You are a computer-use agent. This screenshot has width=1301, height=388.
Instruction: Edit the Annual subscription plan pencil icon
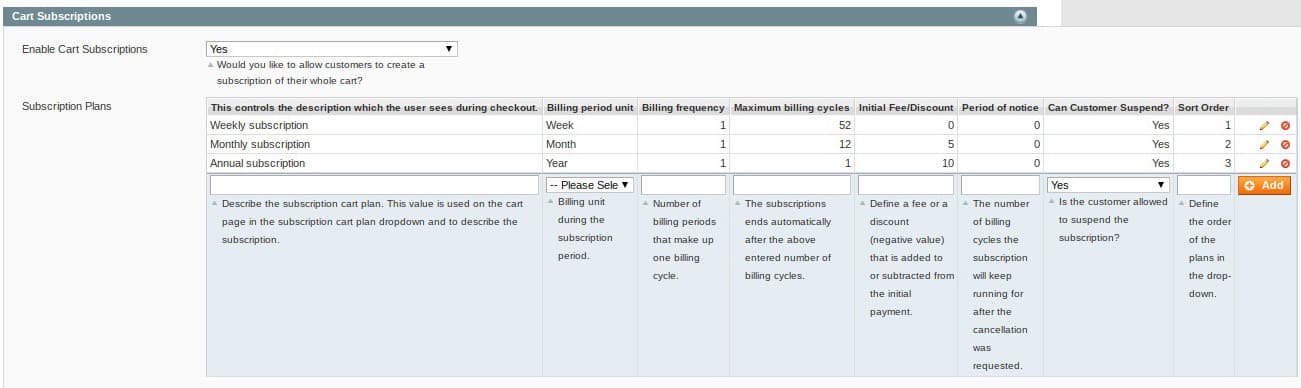(x=1264, y=163)
